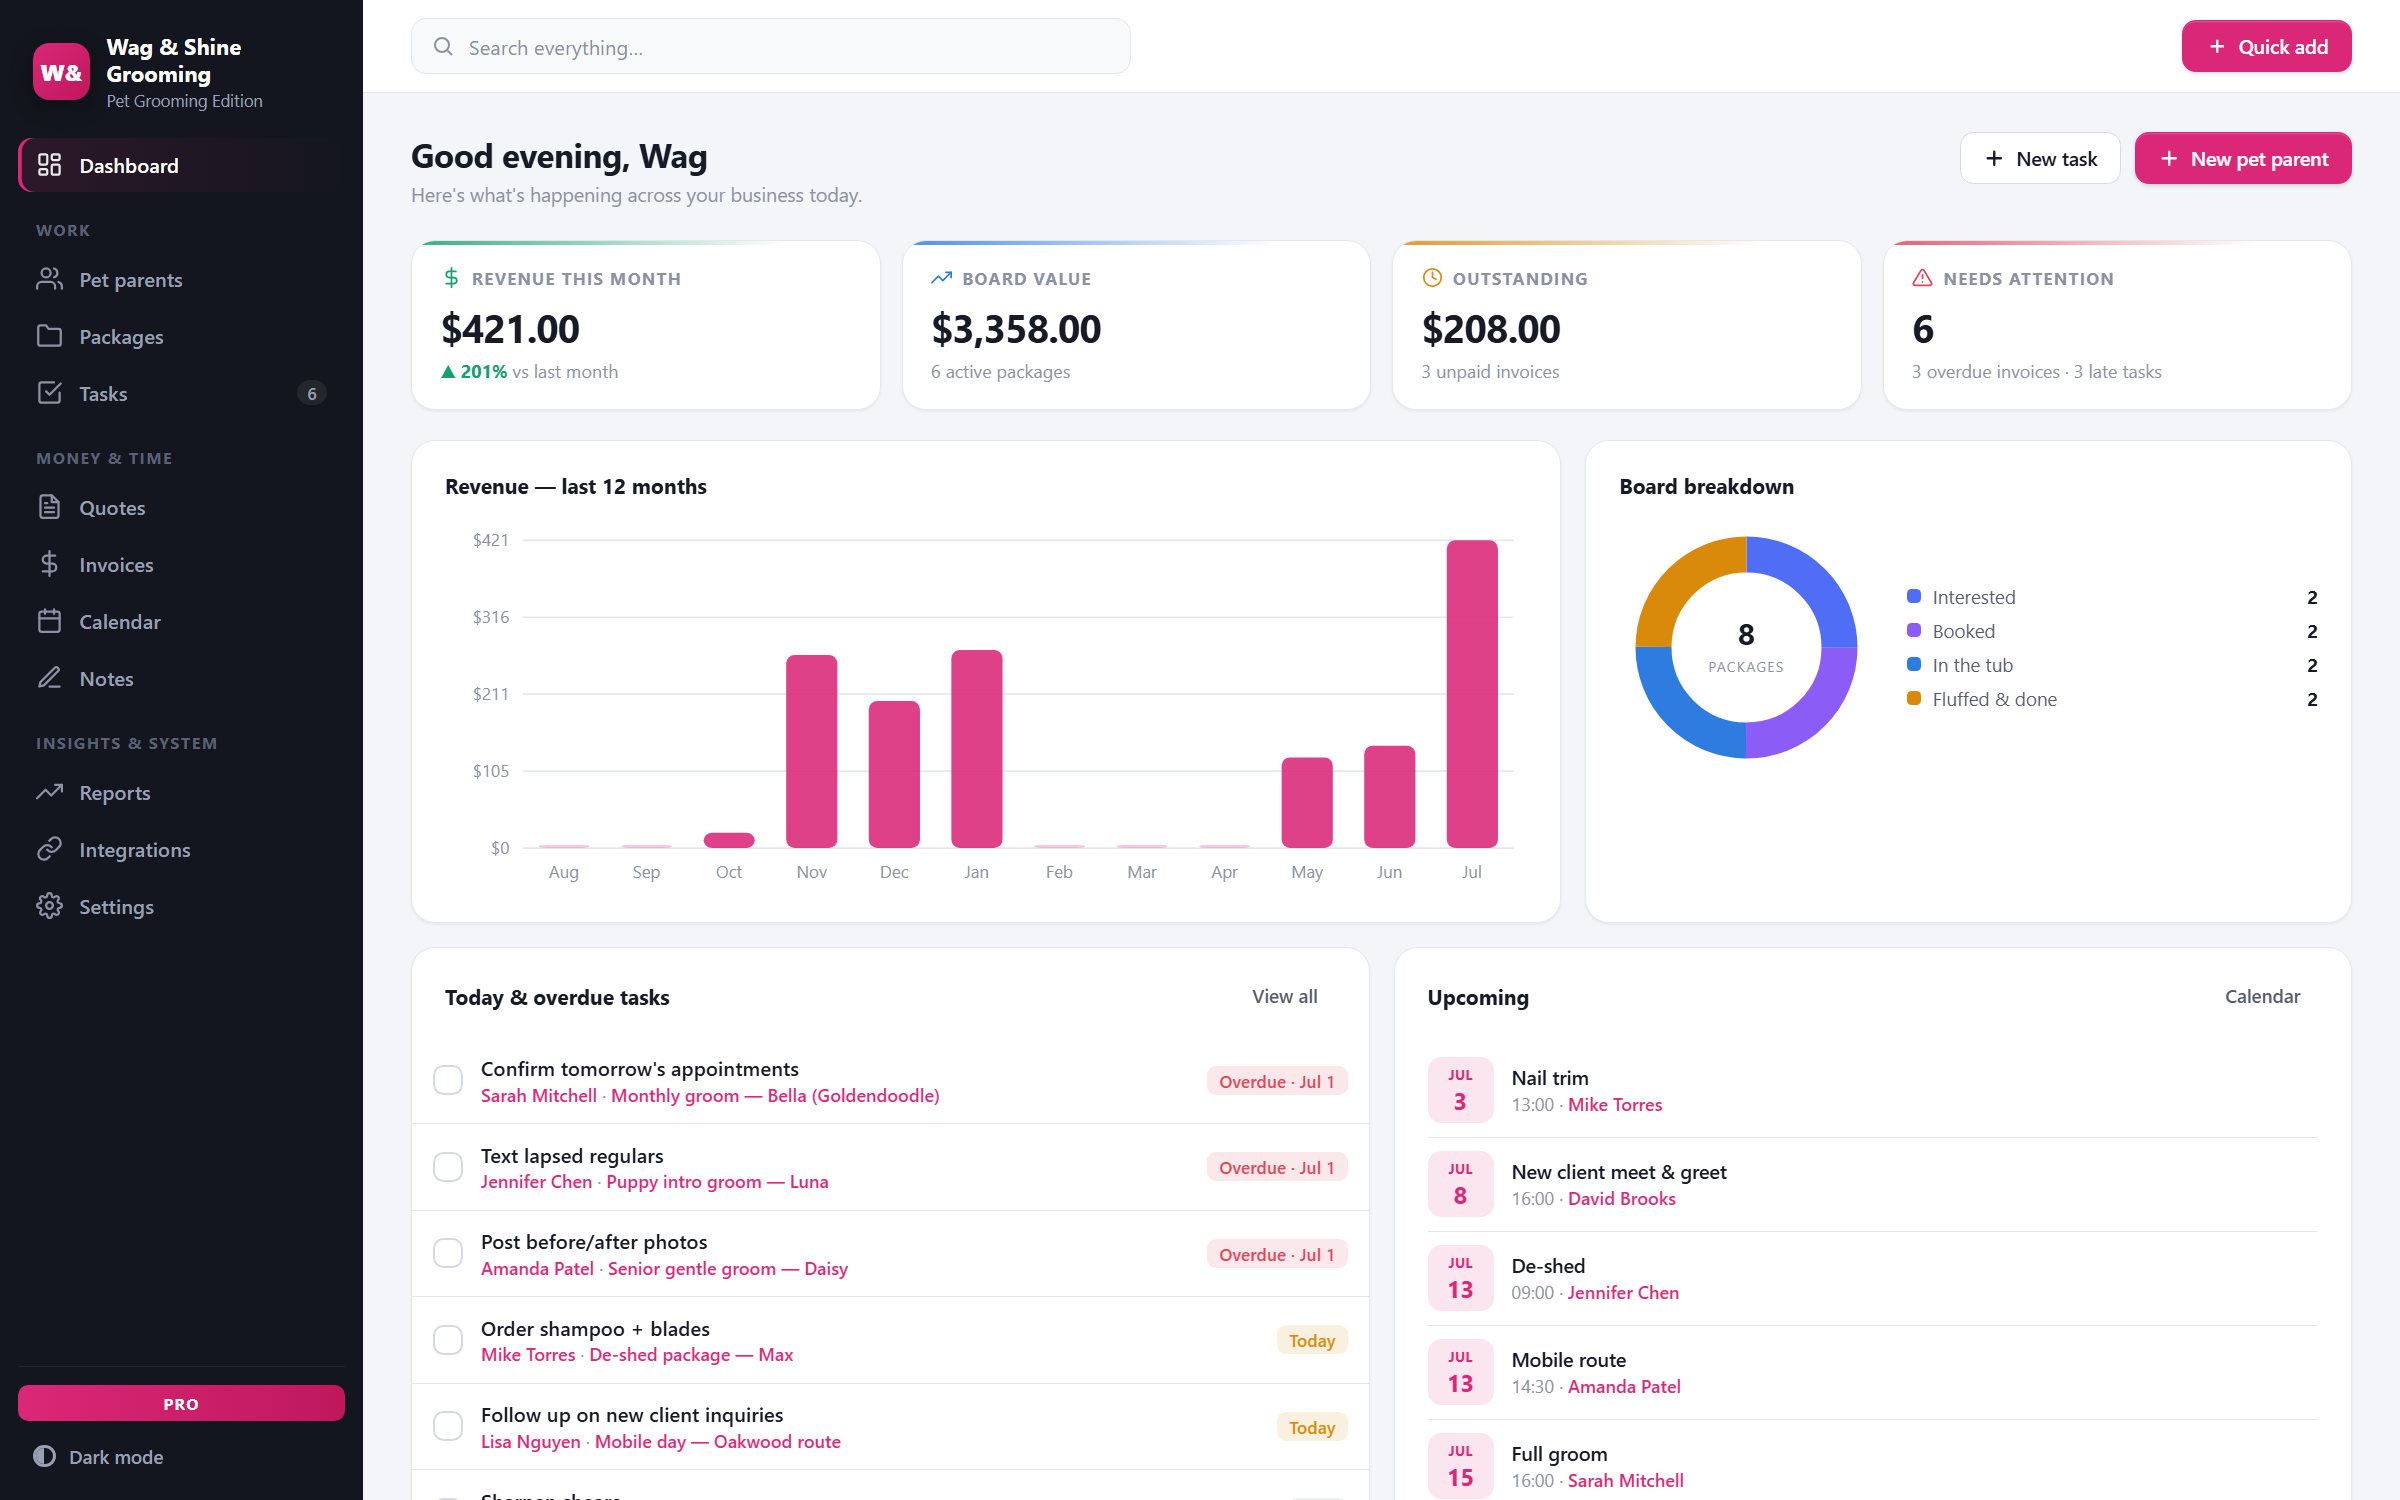Viewport: 2400px width, 1500px height.
Task: Click the Packages folder icon
Action: coord(49,336)
